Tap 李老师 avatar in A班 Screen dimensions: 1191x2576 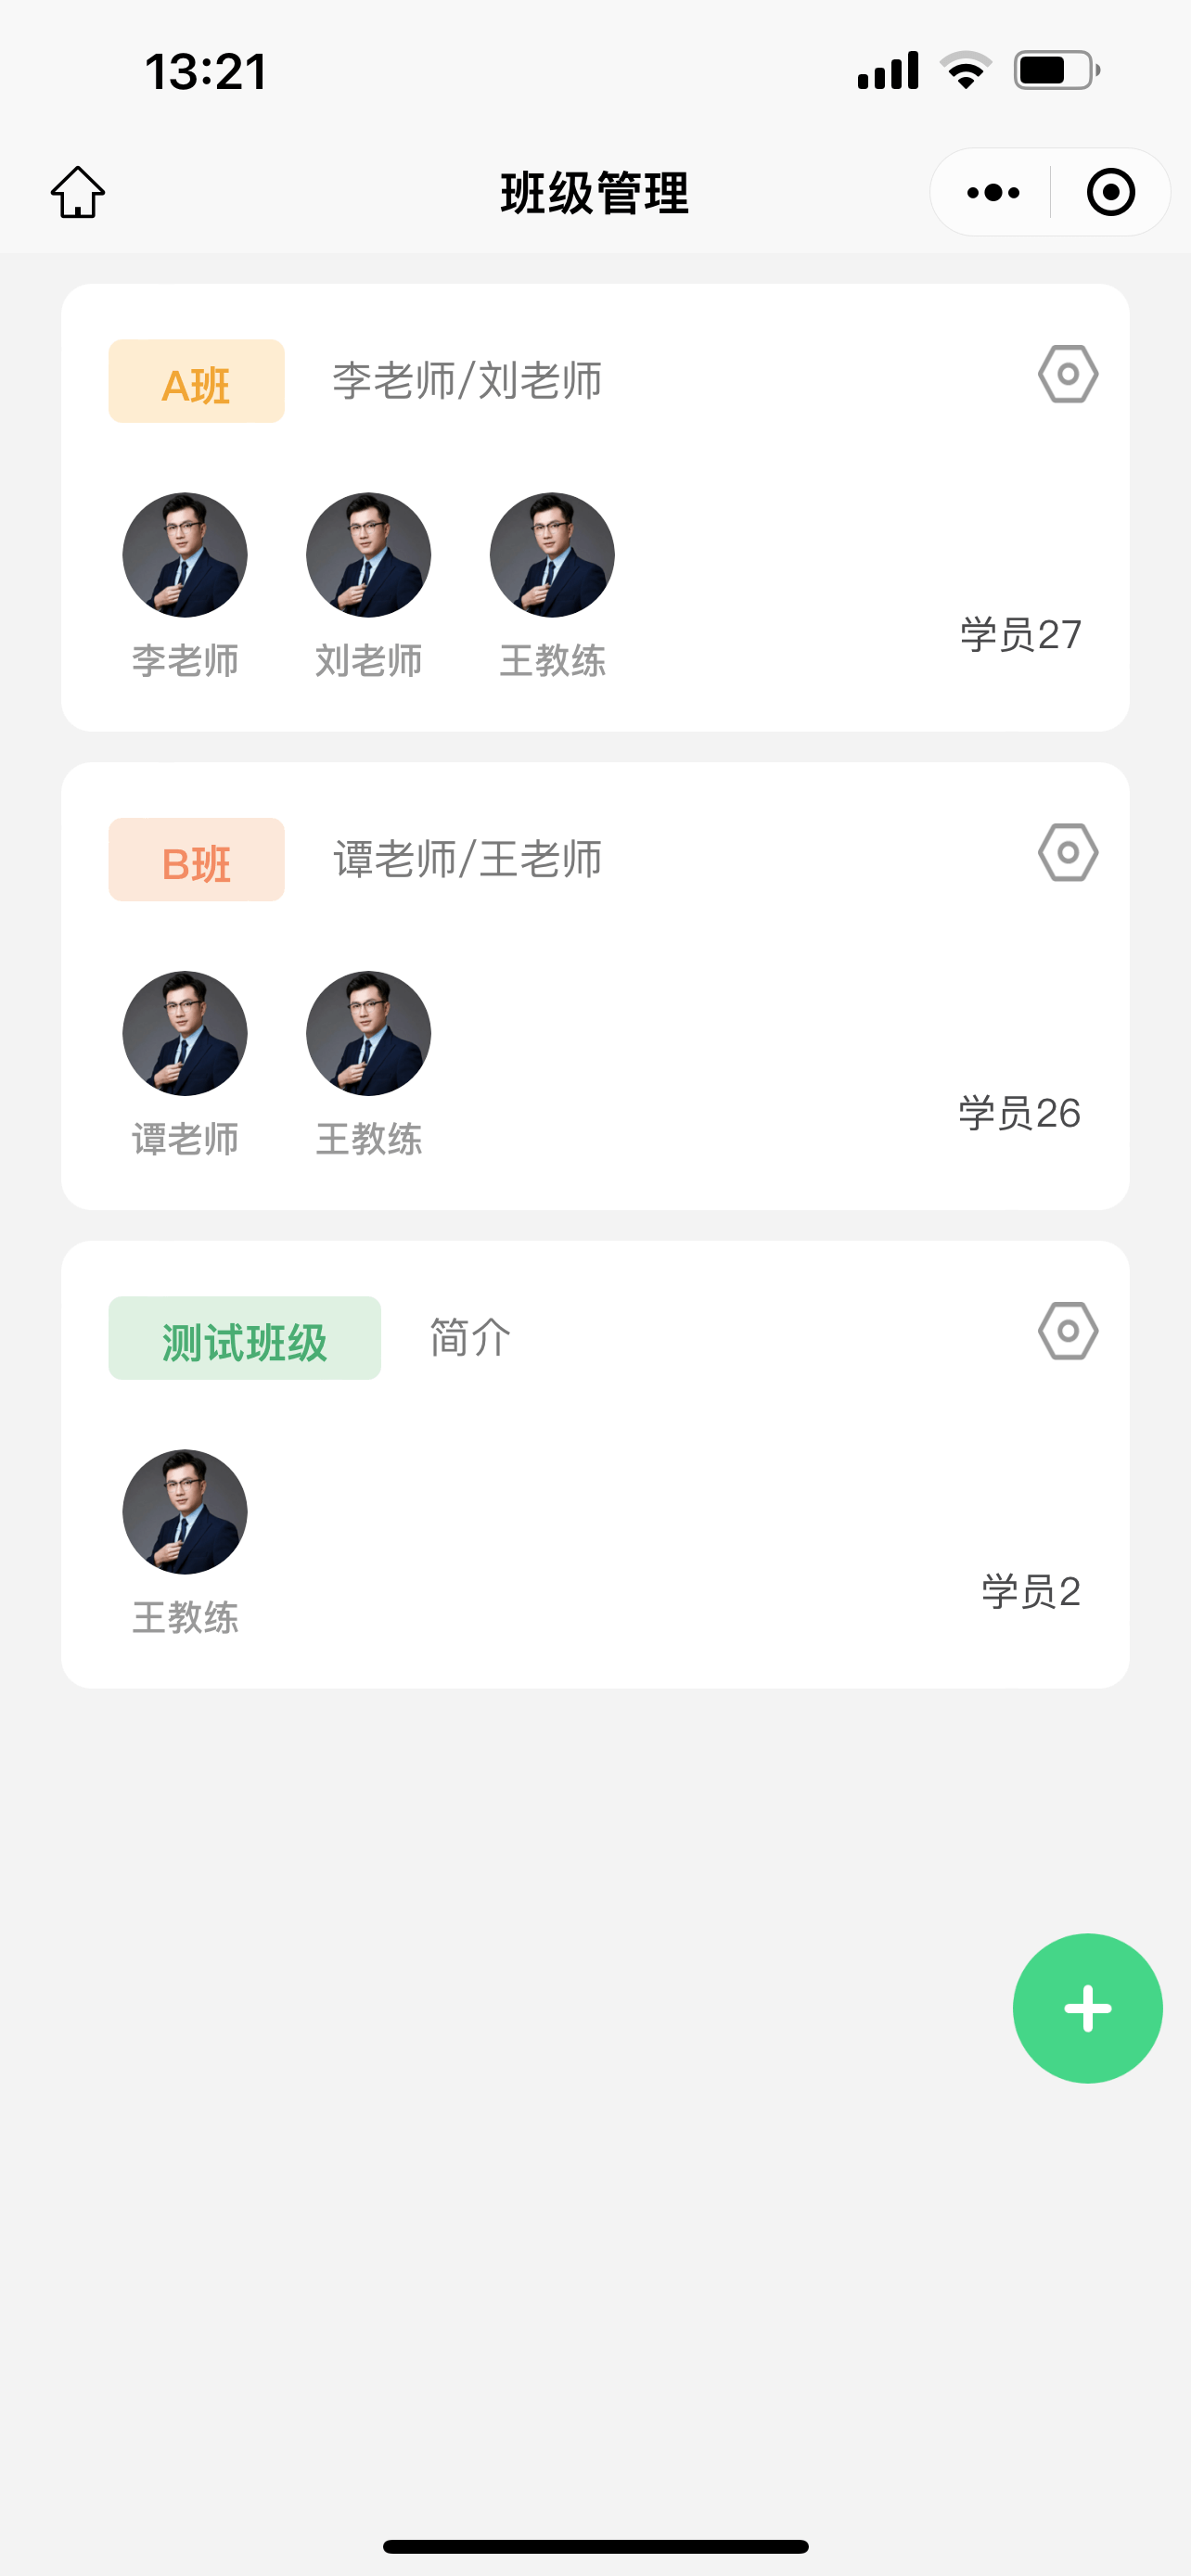click(x=185, y=555)
